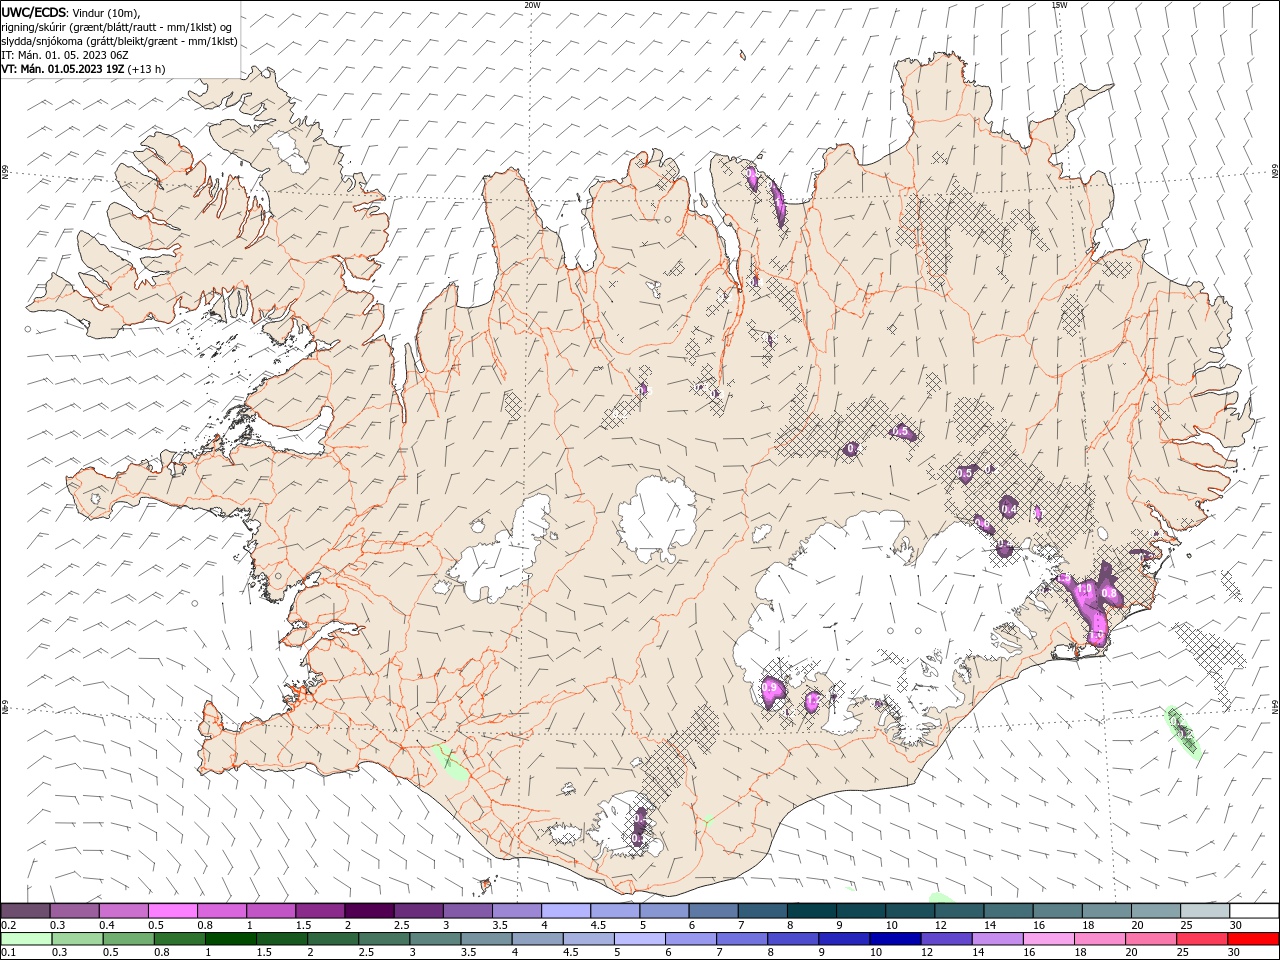Pick the darkest purple 2 swatch, upper legend
The height and width of the screenshot is (960, 1280).
pyautogui.click(x=369, y=911)
